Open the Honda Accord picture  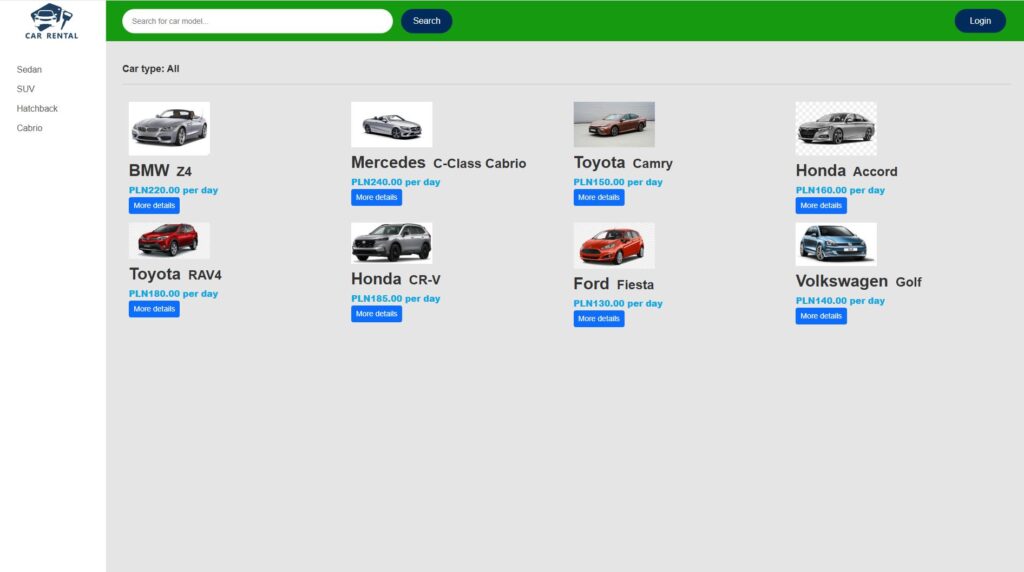click(836, 128)
